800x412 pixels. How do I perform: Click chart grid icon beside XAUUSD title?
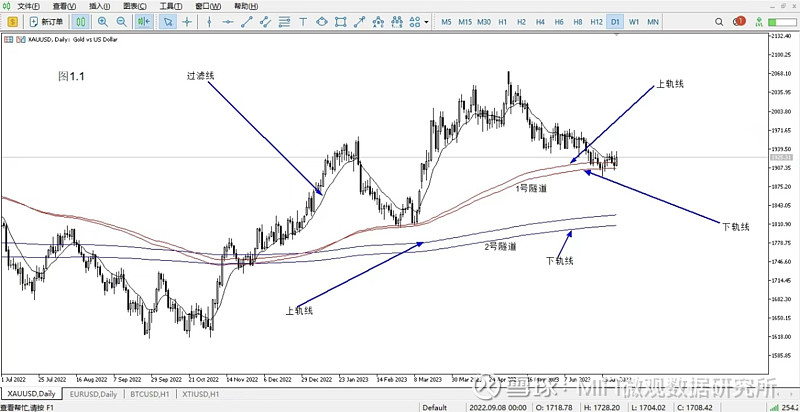[8, 39]
